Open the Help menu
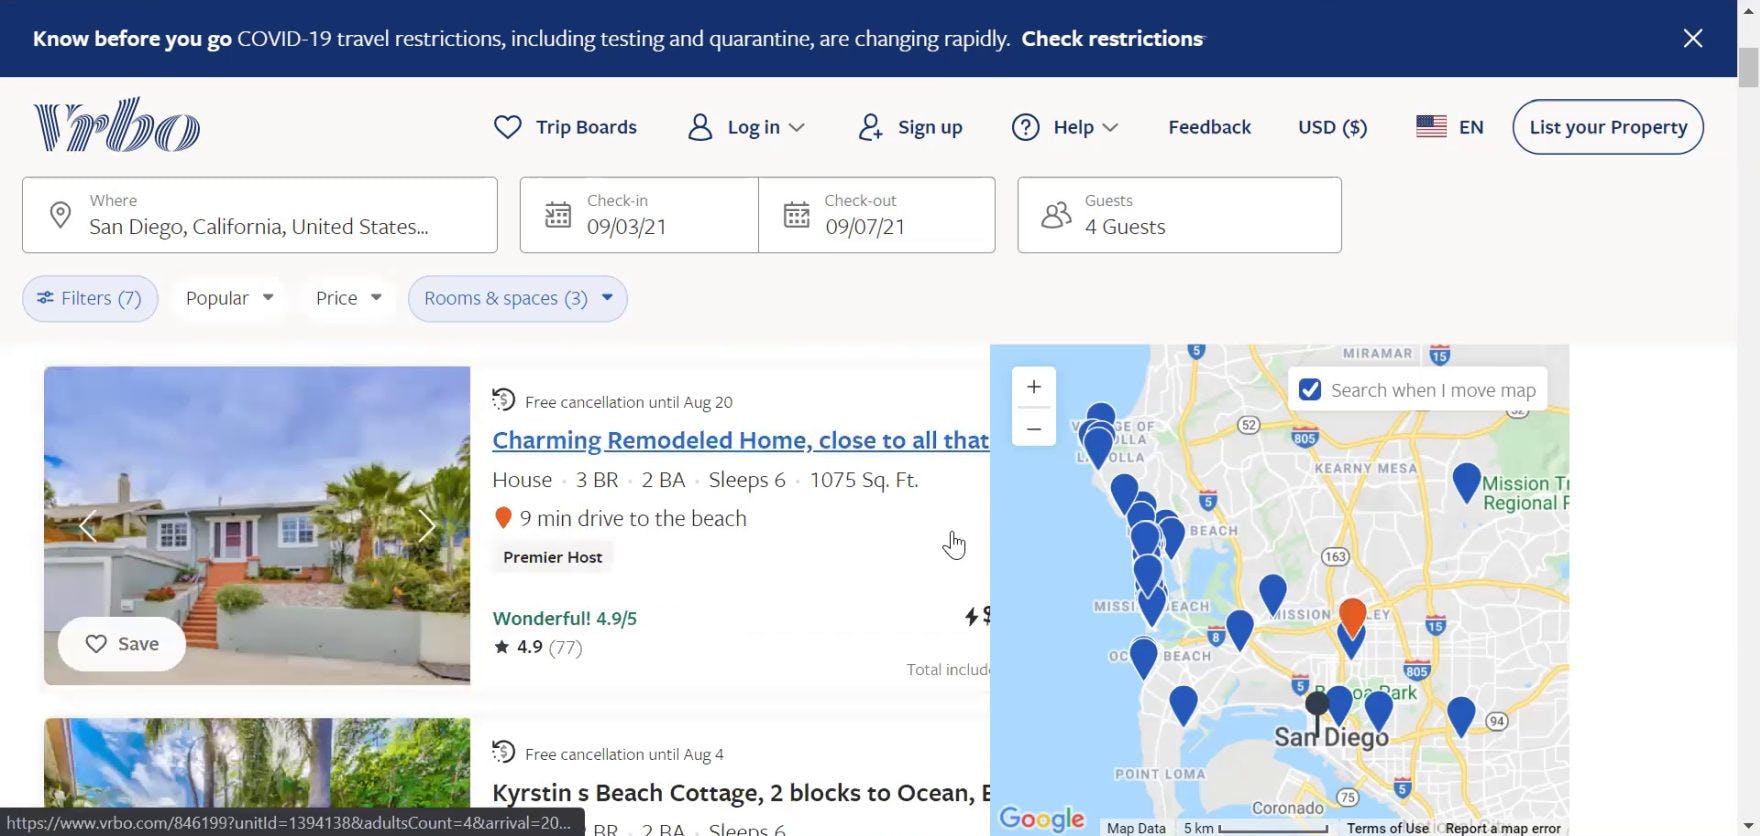1760x836 pixels. pos(1065,127)
